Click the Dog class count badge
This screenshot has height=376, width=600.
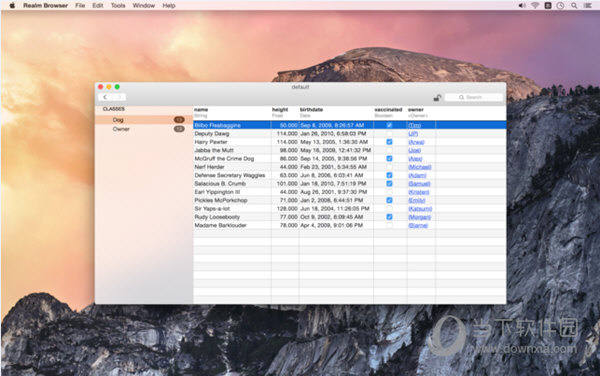(179, 120)
